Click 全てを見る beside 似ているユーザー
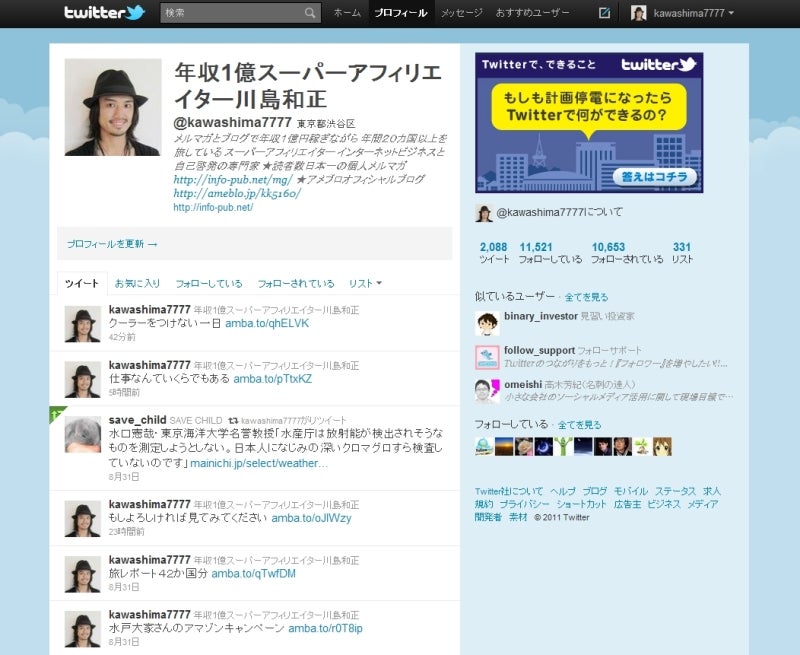Image resolution: width=800 pixels, height=655 pixels. pos(586,297)
